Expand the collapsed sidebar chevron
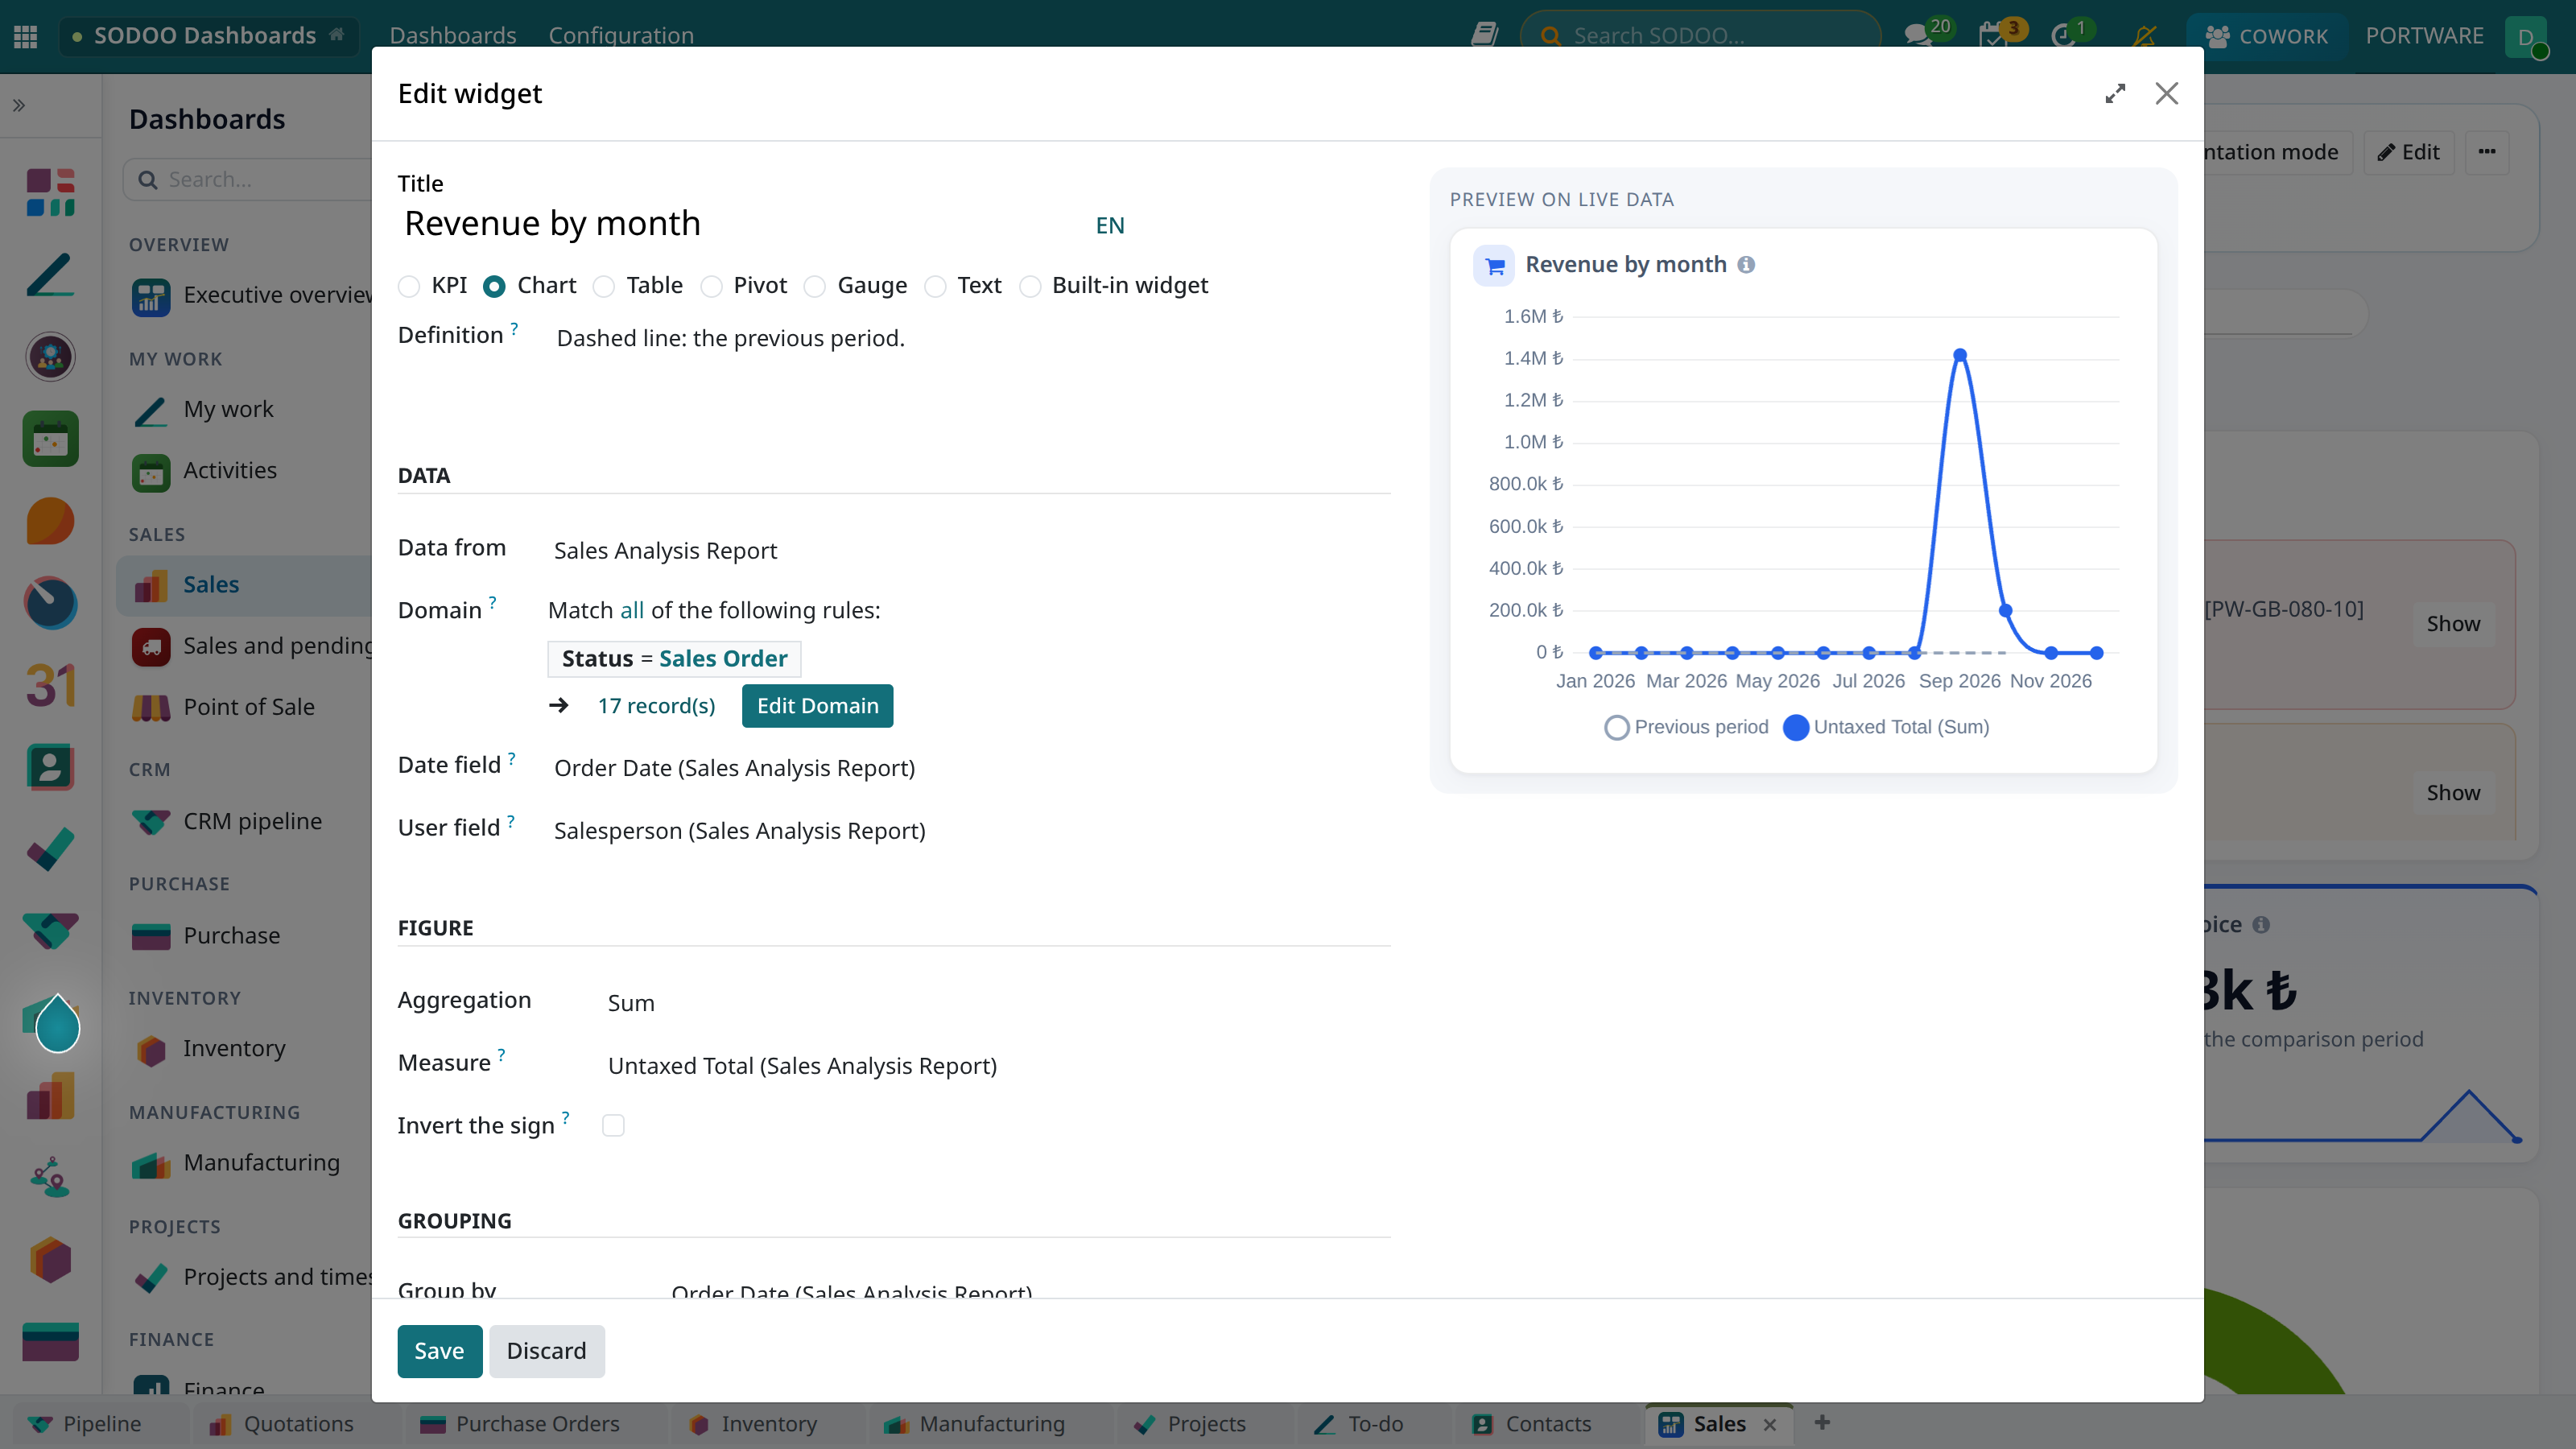 coord(19,105)
